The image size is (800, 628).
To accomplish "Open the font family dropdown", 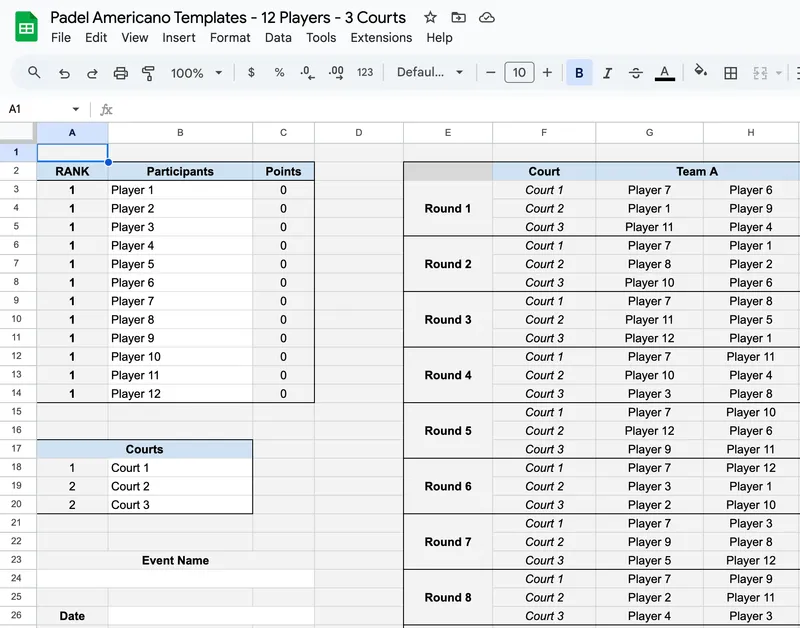I will (430, 73).
